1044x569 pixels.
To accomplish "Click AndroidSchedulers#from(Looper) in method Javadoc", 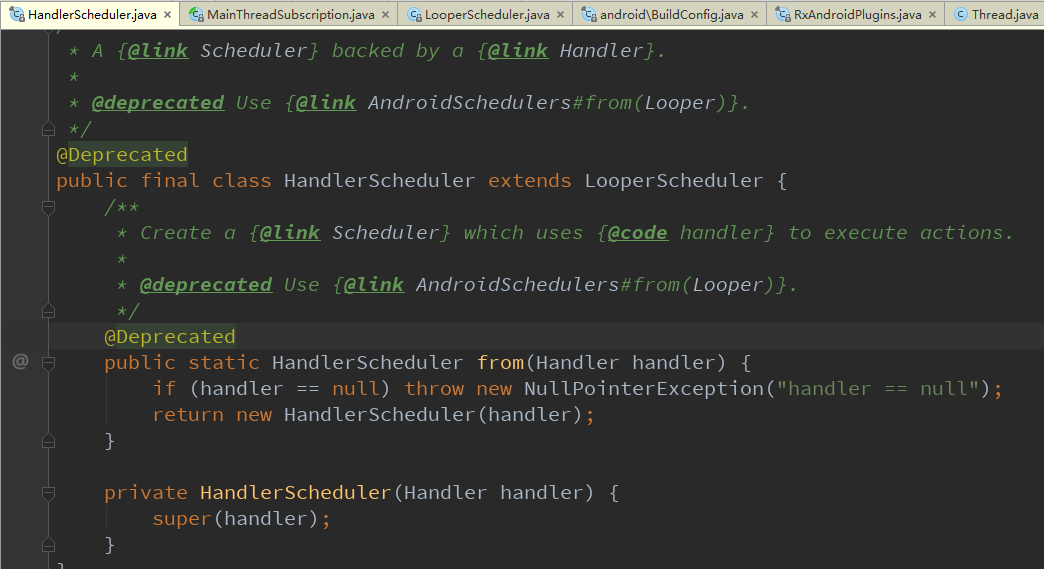I will (x=595, y=284).
